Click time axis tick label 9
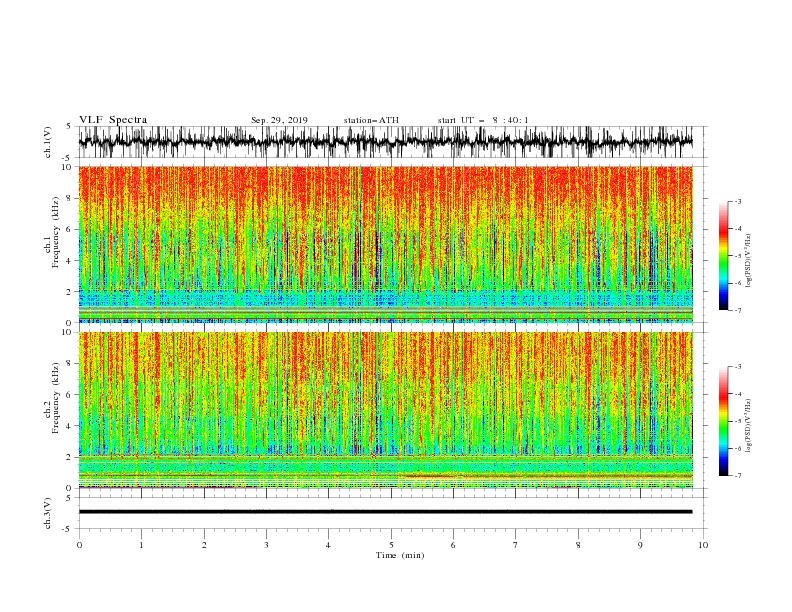The height and width of the screenshot is (612, 792). (640, 545)
